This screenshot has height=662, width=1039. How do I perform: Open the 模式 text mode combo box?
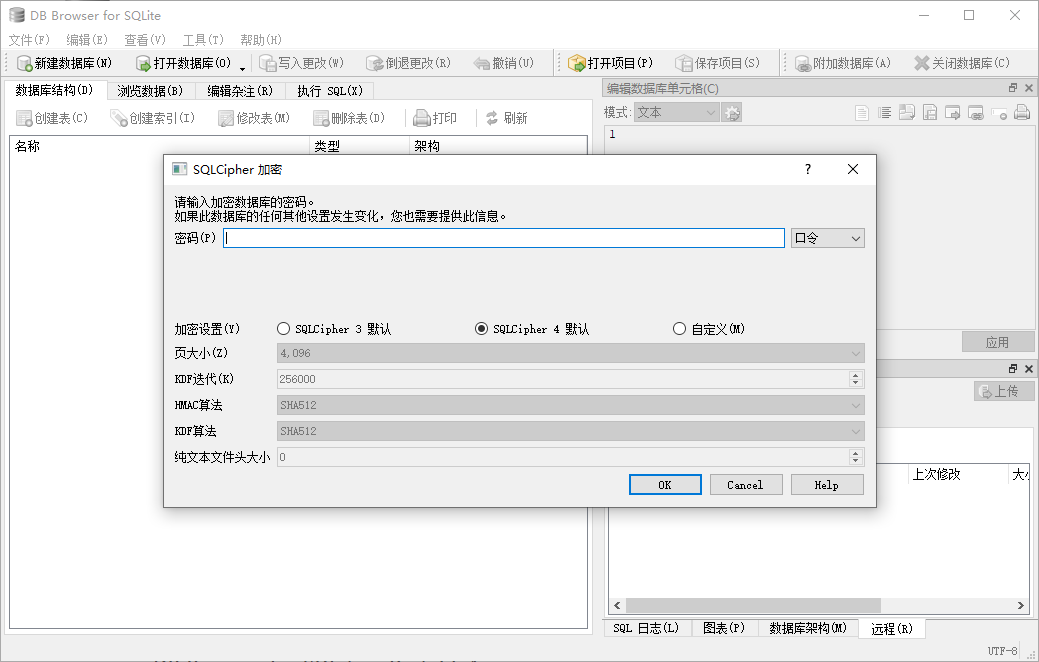point(675,112)
